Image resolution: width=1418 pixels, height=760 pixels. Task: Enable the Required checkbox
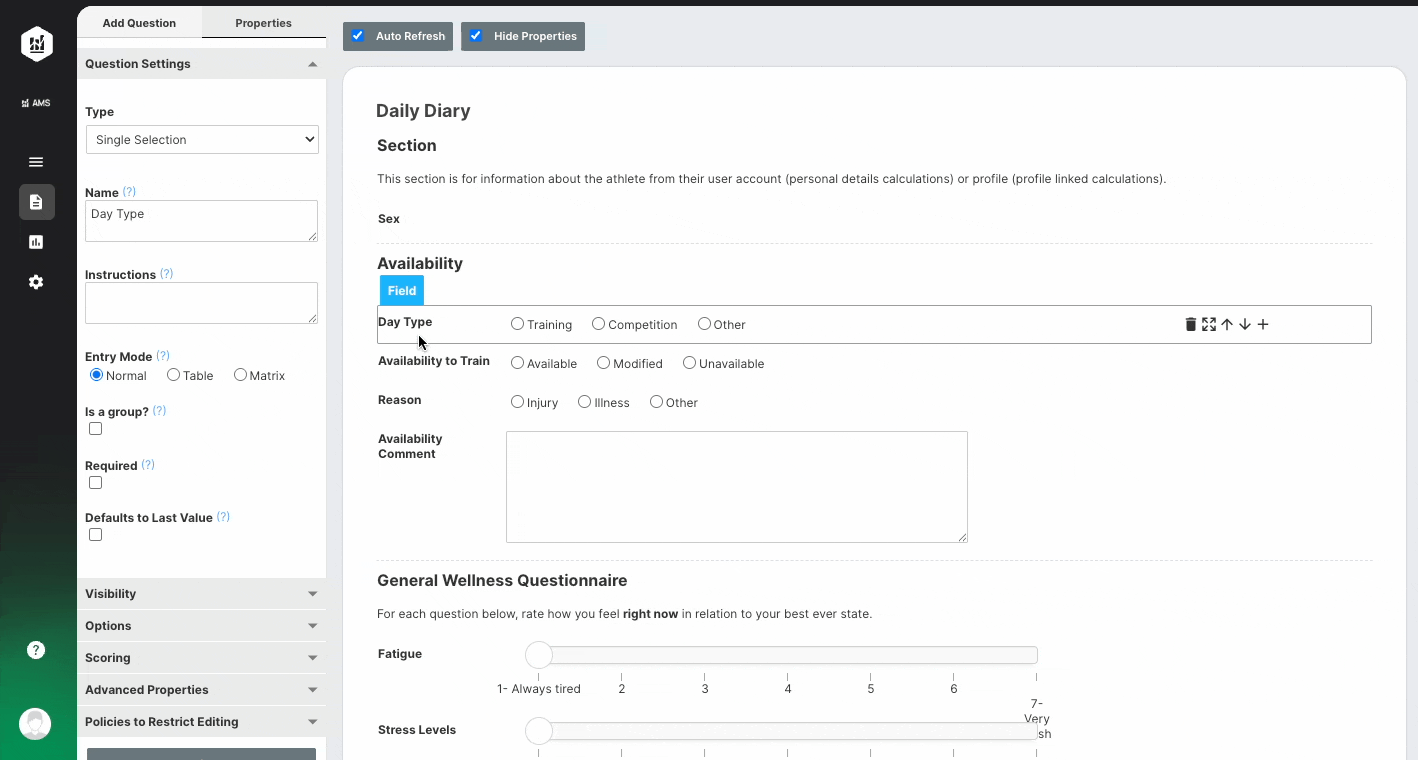[96, 483]
